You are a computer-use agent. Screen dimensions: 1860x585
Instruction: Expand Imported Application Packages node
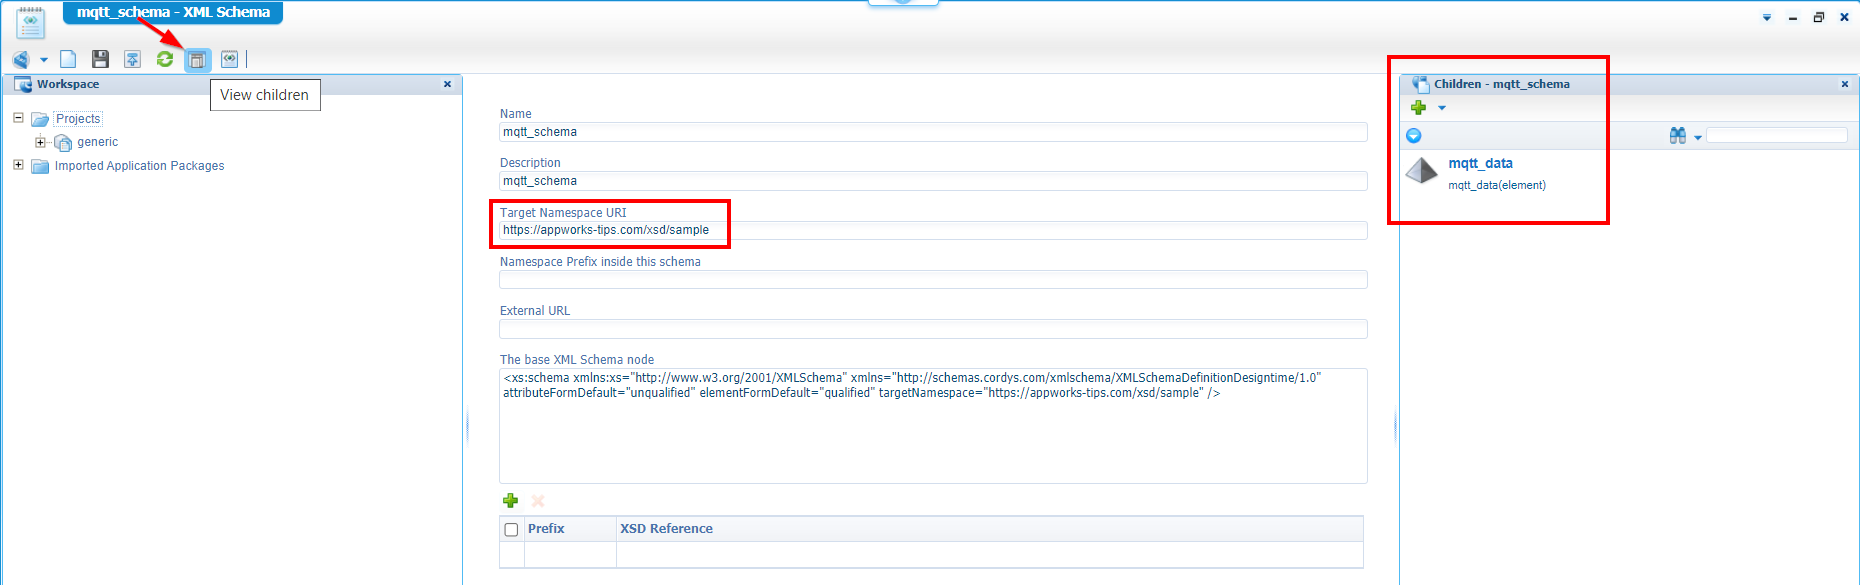tap(18, 165)
